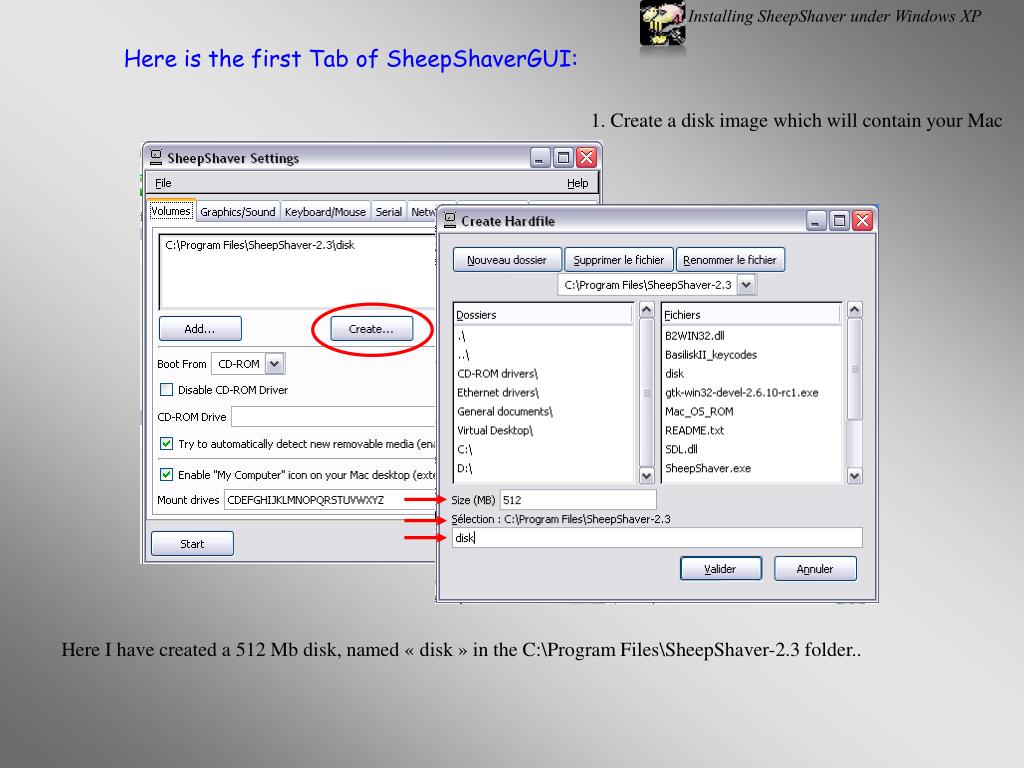This screenshot has height=768, width=1024.
Task: Click the Fichiers column header
Action: [751, 315]
